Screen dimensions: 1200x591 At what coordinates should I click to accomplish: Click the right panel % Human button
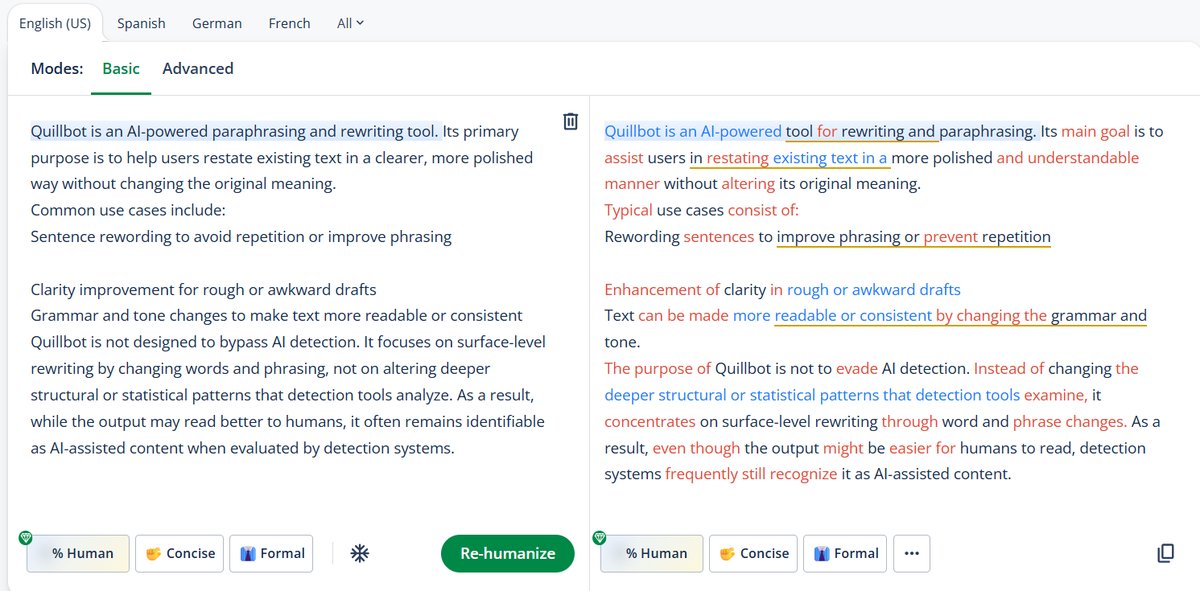652,553
